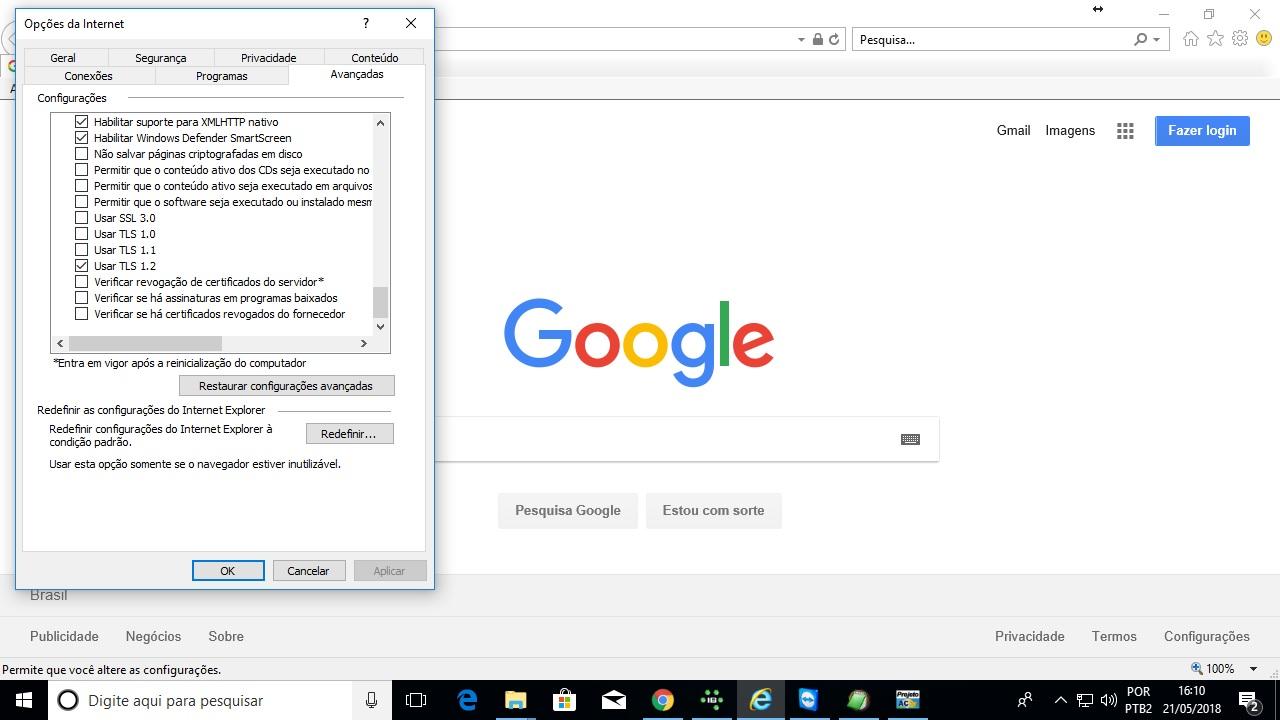Enable the Usar TLS 1.0 checkbox
The width and height of the screenshot is (1280, 720).
click(82, 234)
